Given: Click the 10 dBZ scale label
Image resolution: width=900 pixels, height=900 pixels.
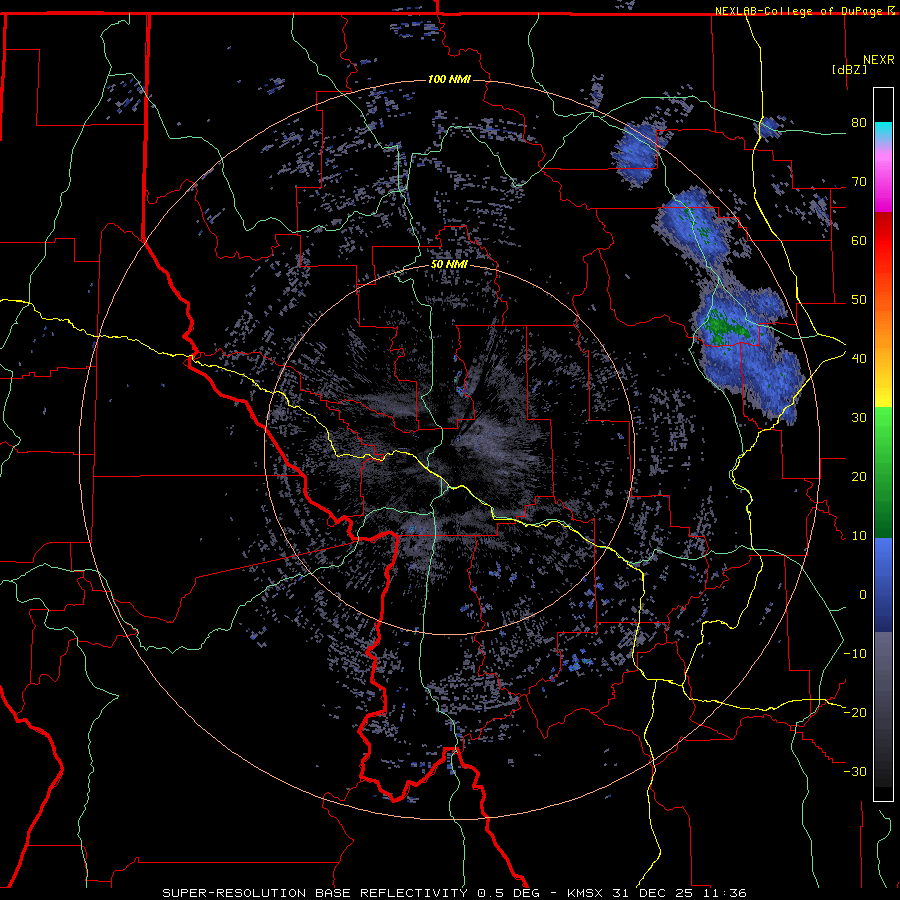Looking at the screenshot, I should tap(859, 536).
